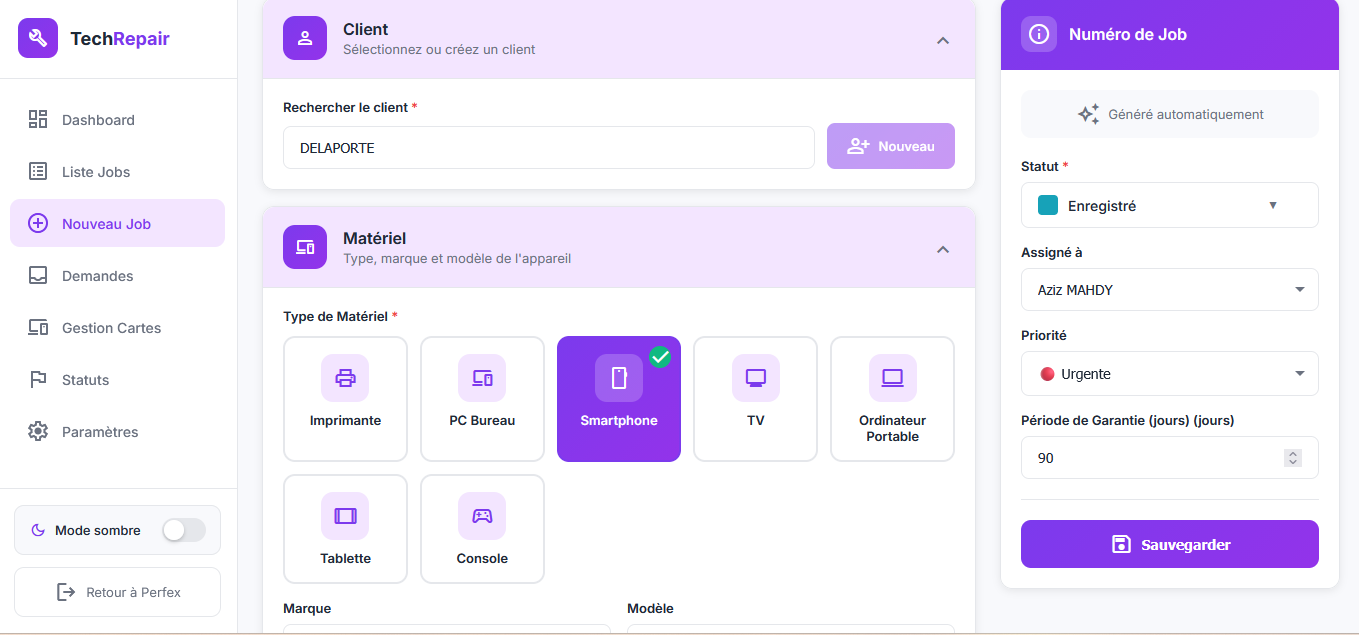This screenshot has width=1359, height=635.
Task: Click the Nouveau client button
Action: 890,146
